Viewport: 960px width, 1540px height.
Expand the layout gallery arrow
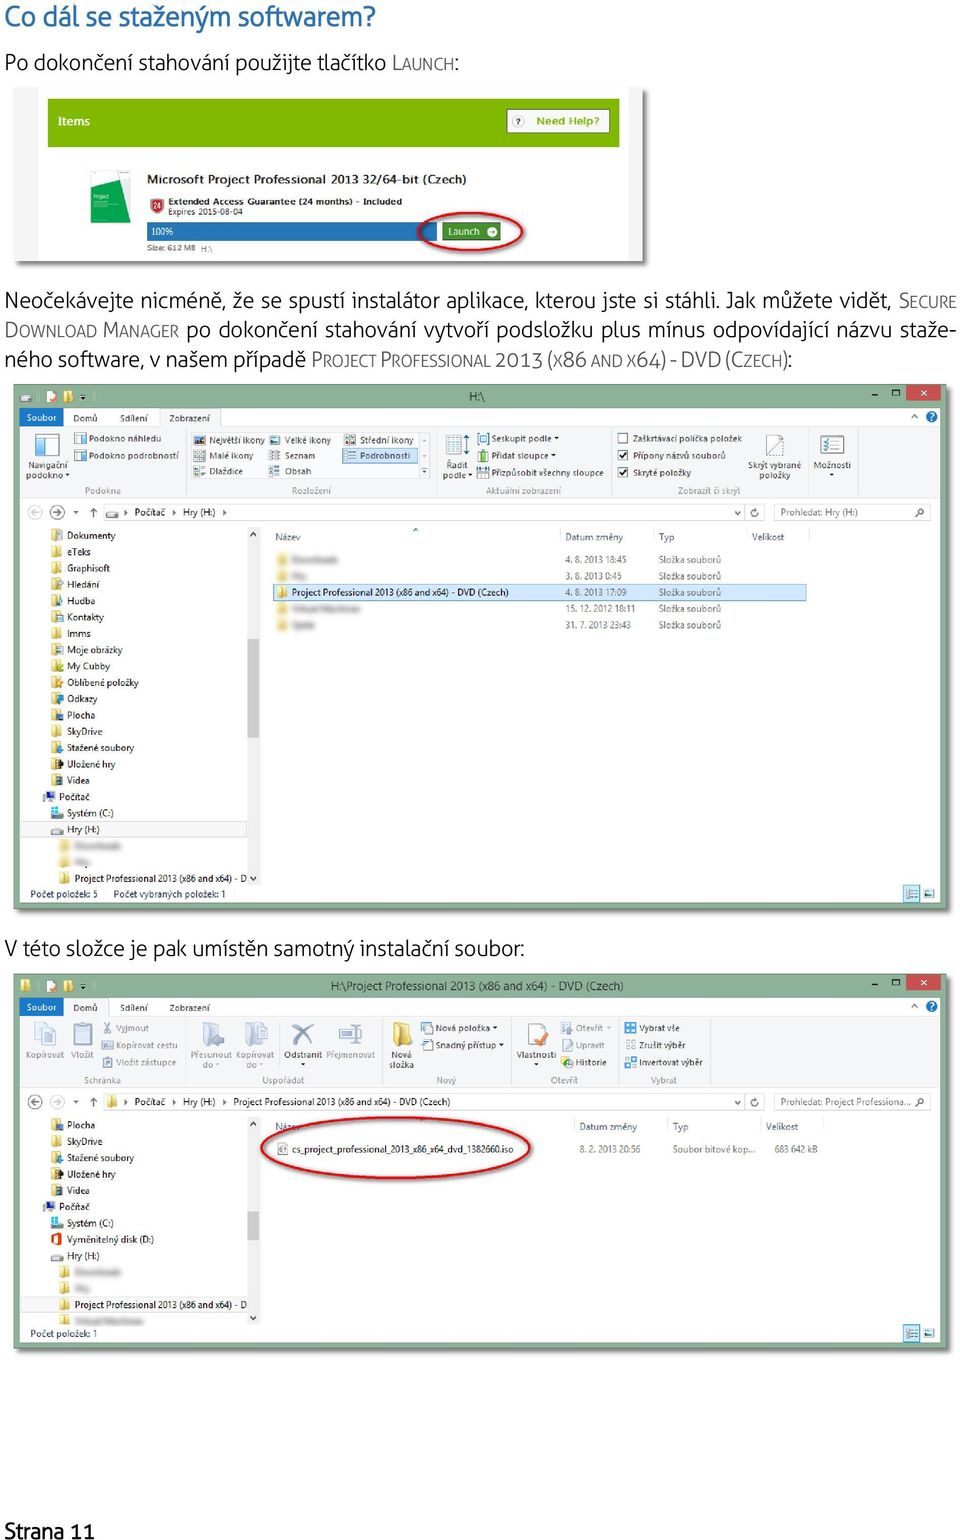pyautogui.click(x=424, y=471)
